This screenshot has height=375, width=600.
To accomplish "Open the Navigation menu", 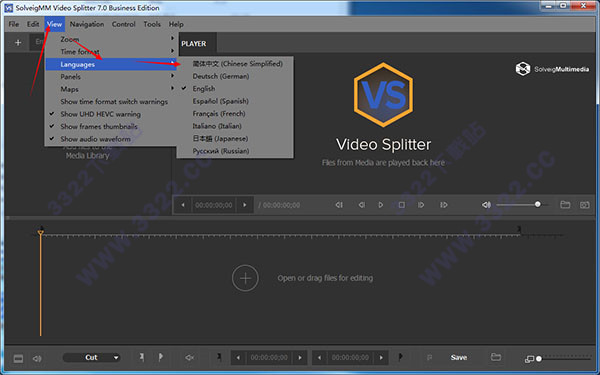I will point(87,24).
